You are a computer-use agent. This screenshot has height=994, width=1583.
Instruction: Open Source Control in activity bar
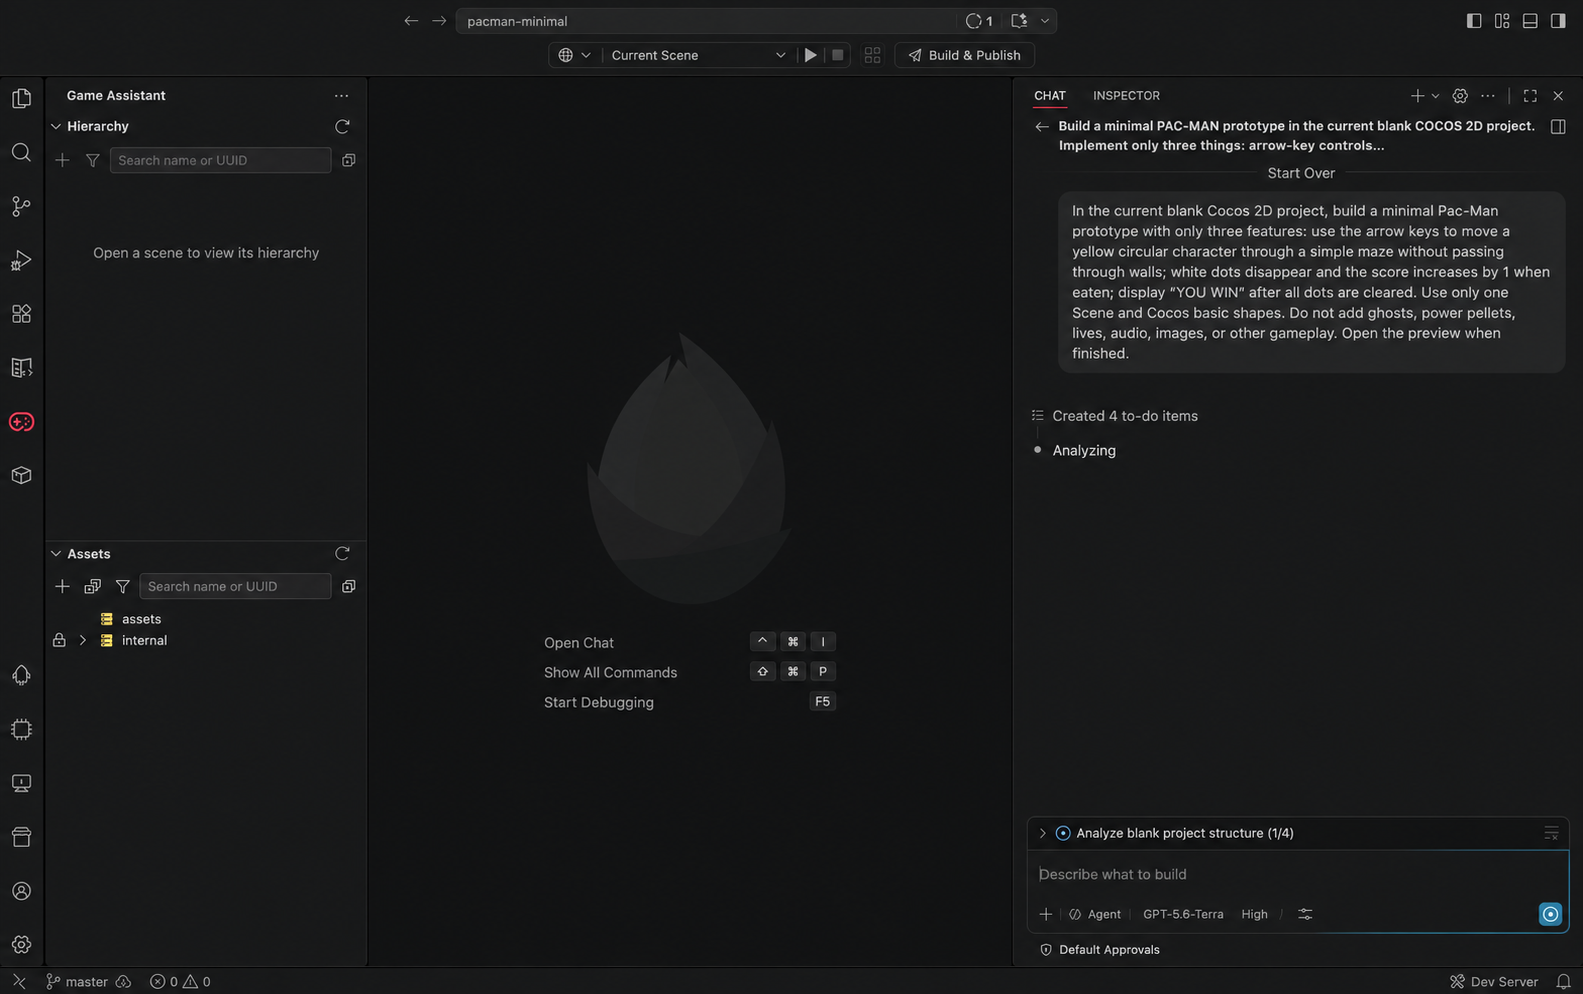click(21, 206)
